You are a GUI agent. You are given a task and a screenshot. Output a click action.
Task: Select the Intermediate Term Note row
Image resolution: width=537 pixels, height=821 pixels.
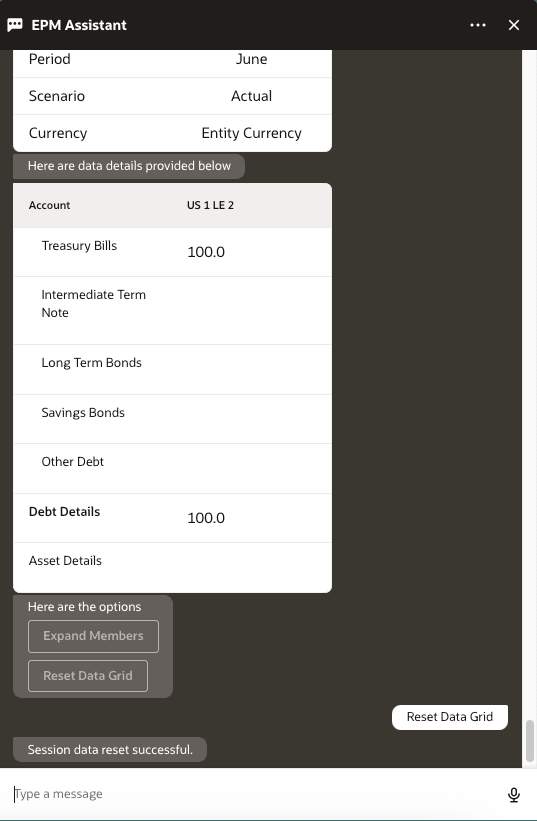(172, 310)
